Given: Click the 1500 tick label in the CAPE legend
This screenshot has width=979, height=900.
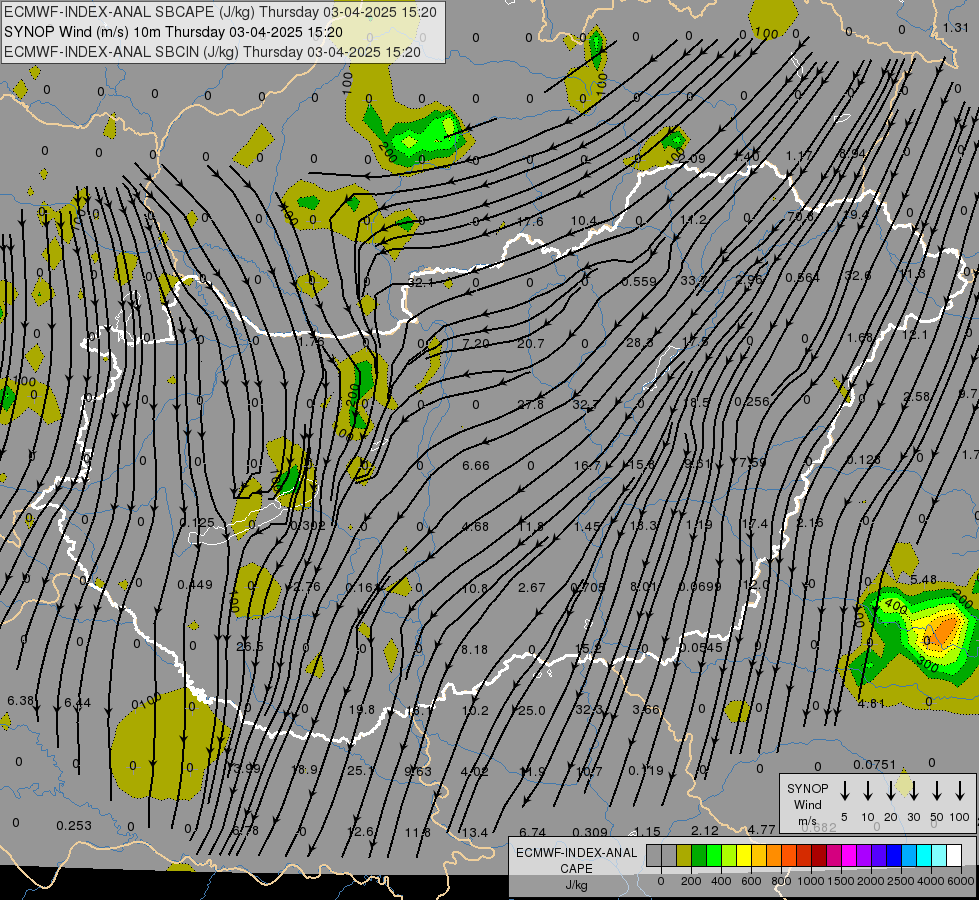Looking at the screenshot, I should pos(840,881).
